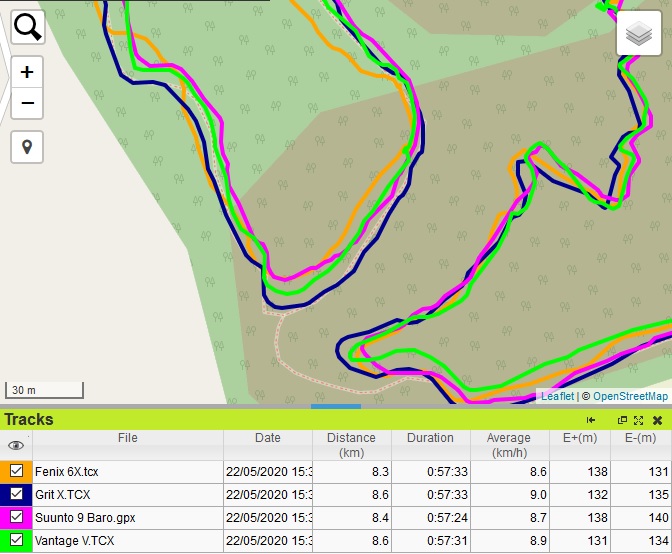The image size is (672, 554).
Task: Uncheck the Fenix 6X.tcx track checkbox
Action: (x=17, y=470)
